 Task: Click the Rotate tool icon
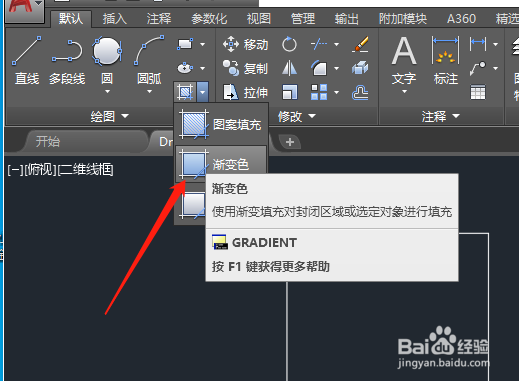coord(289,44)
